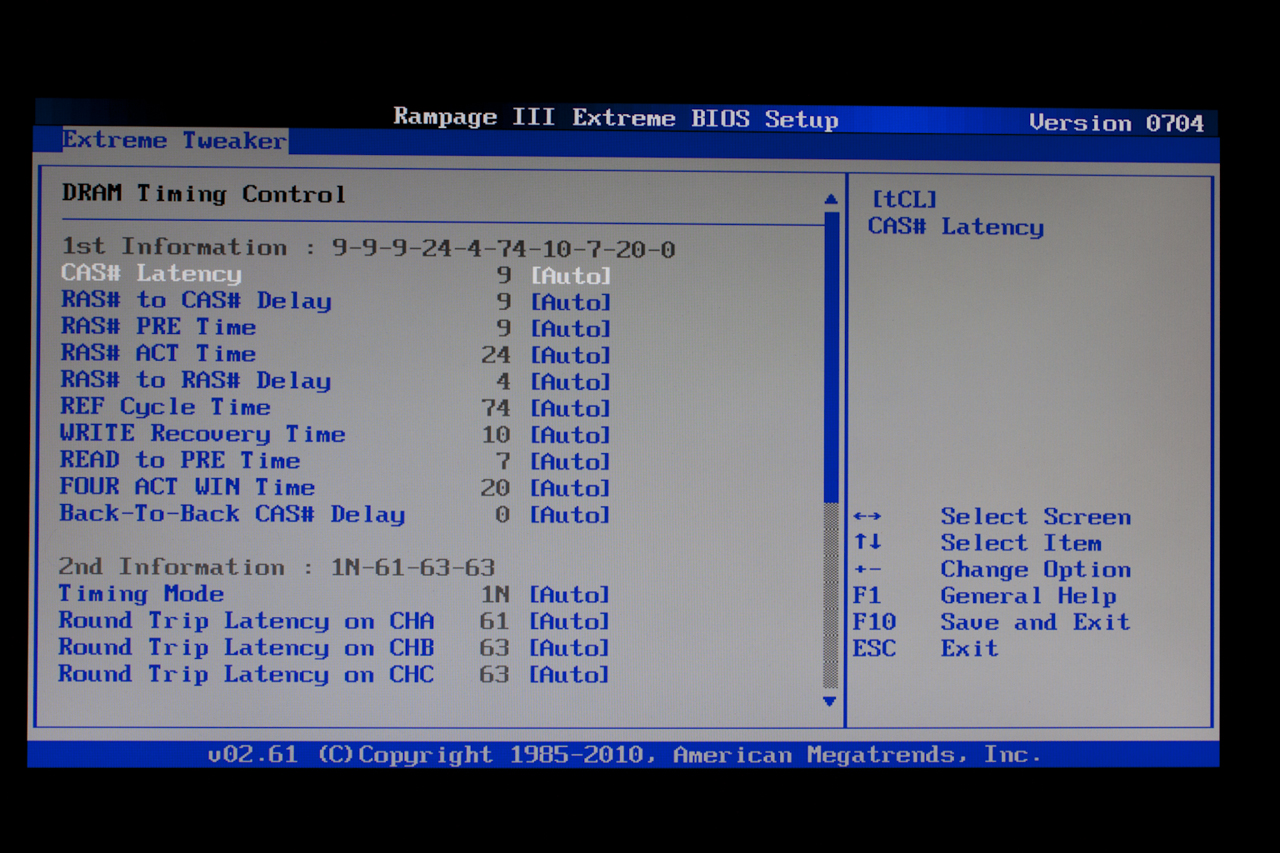Open REF Cycle Time [Auto] setting
This screenshot has width=1280, height=853.
[570, 408]
